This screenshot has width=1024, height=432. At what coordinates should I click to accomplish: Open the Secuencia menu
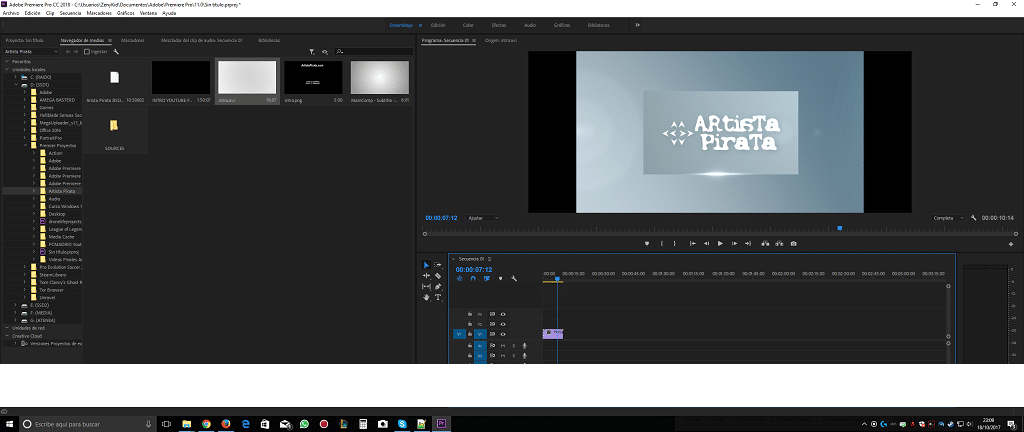70,13
